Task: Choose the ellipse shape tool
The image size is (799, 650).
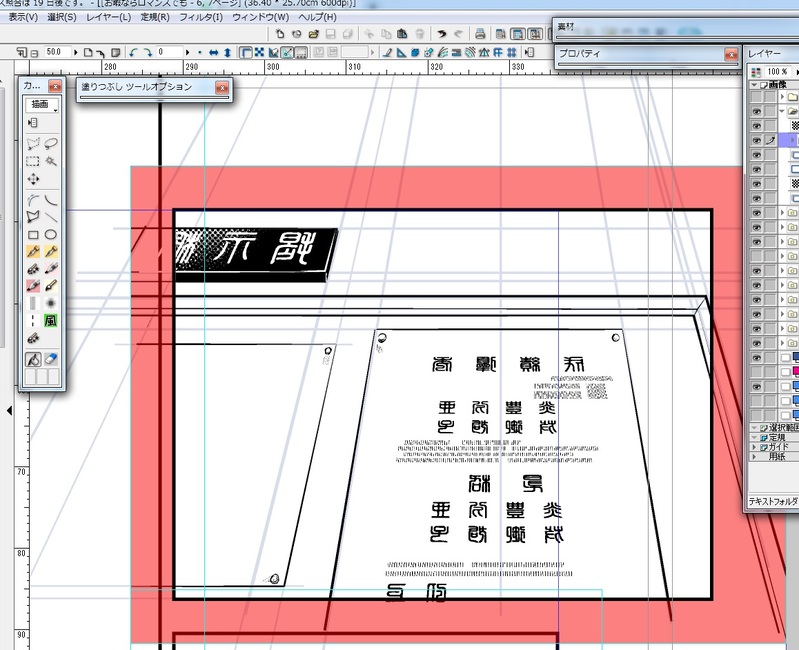Action: click(x=50, y=235)
